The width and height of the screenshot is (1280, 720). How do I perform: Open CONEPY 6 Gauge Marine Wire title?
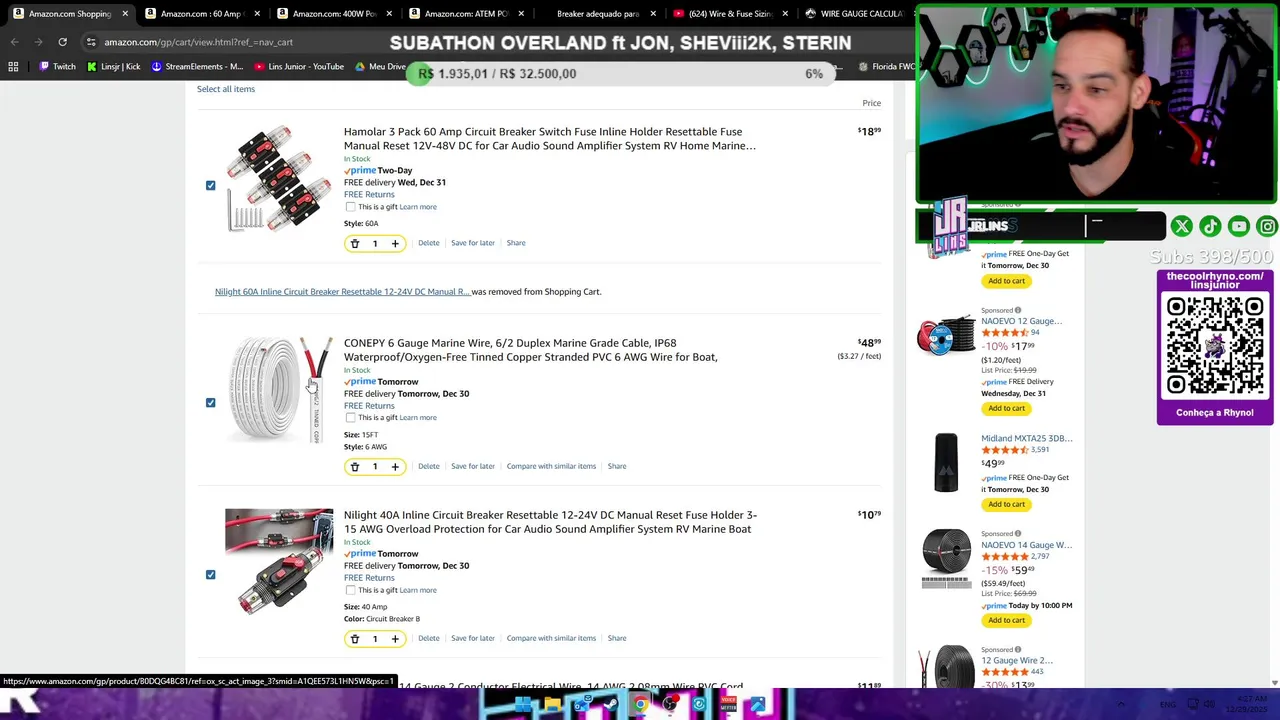click(531, 350)
